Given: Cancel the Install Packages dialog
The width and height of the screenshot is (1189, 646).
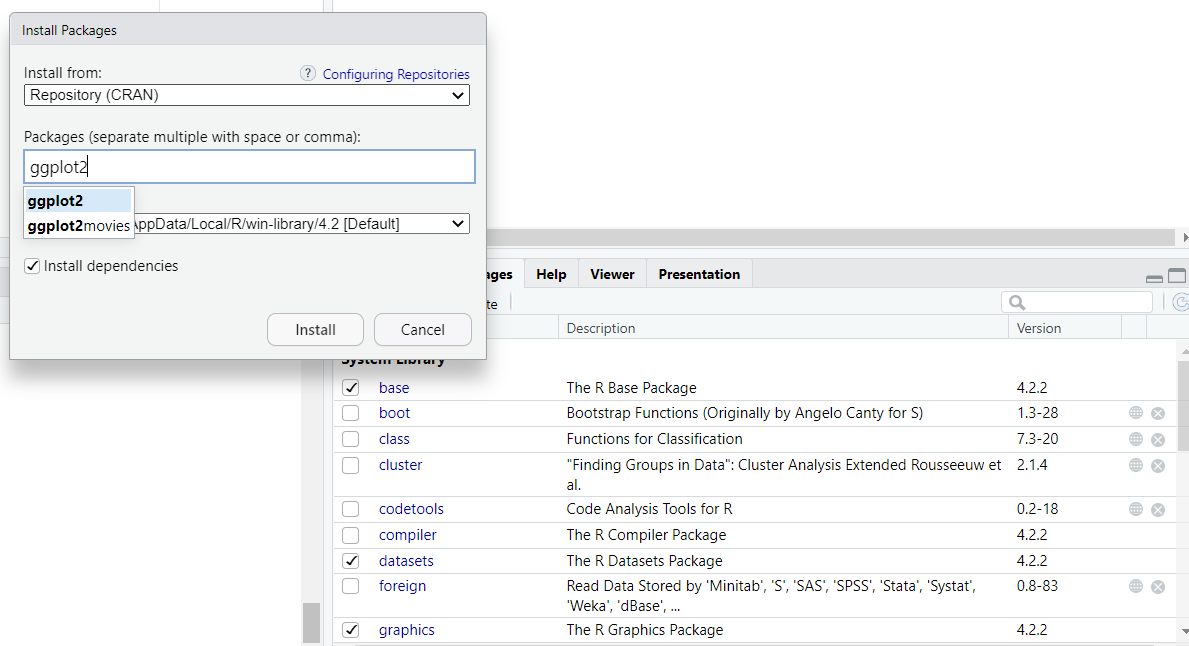Looking at the screenshot, I should (422, 330).
